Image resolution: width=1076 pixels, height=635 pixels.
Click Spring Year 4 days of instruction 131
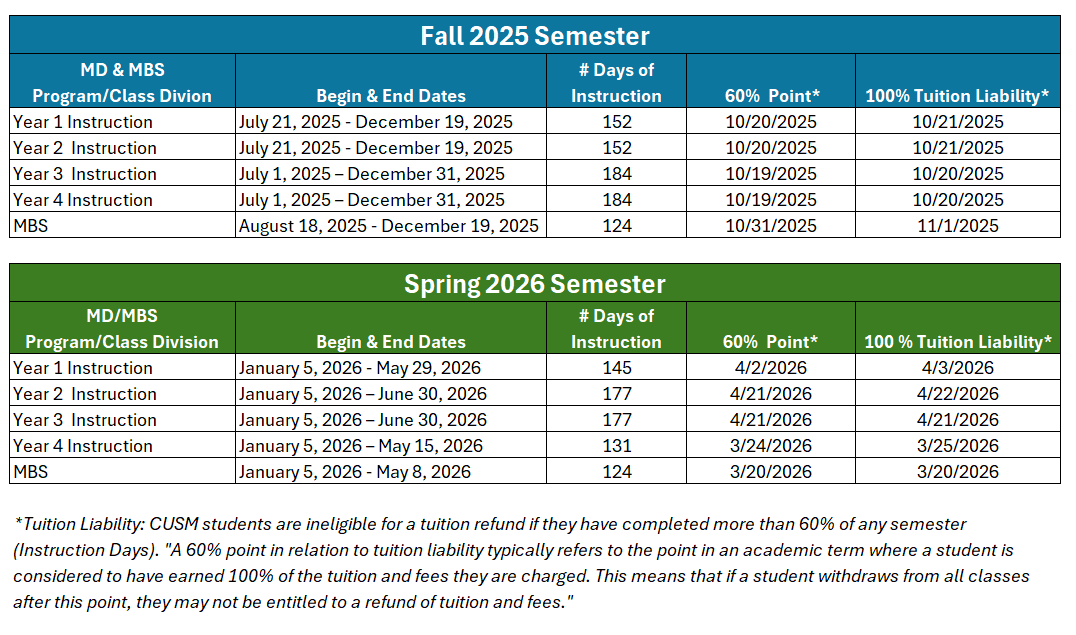pyautogui.click(x=617, y=446)
